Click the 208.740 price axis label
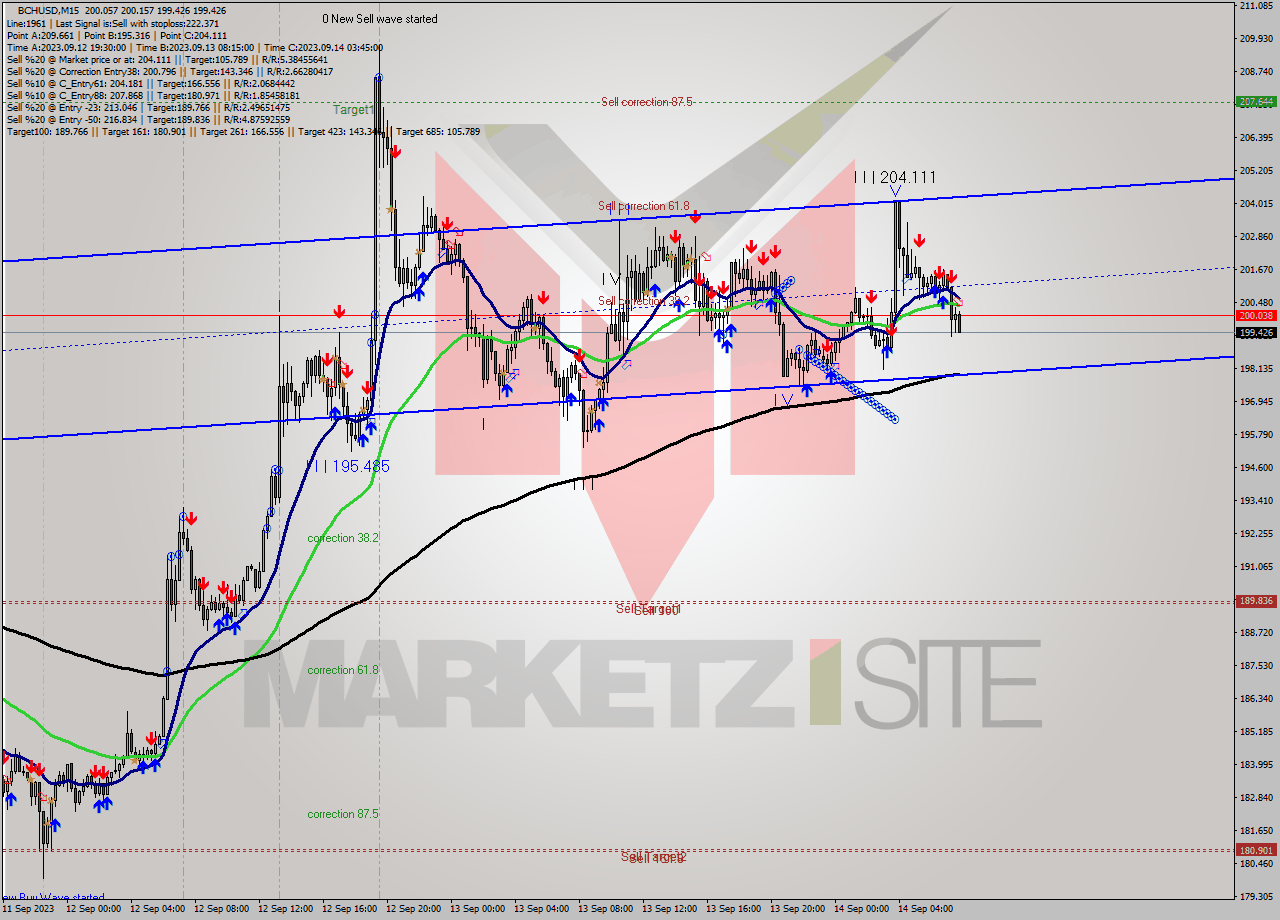 (x=1256, y=72)
